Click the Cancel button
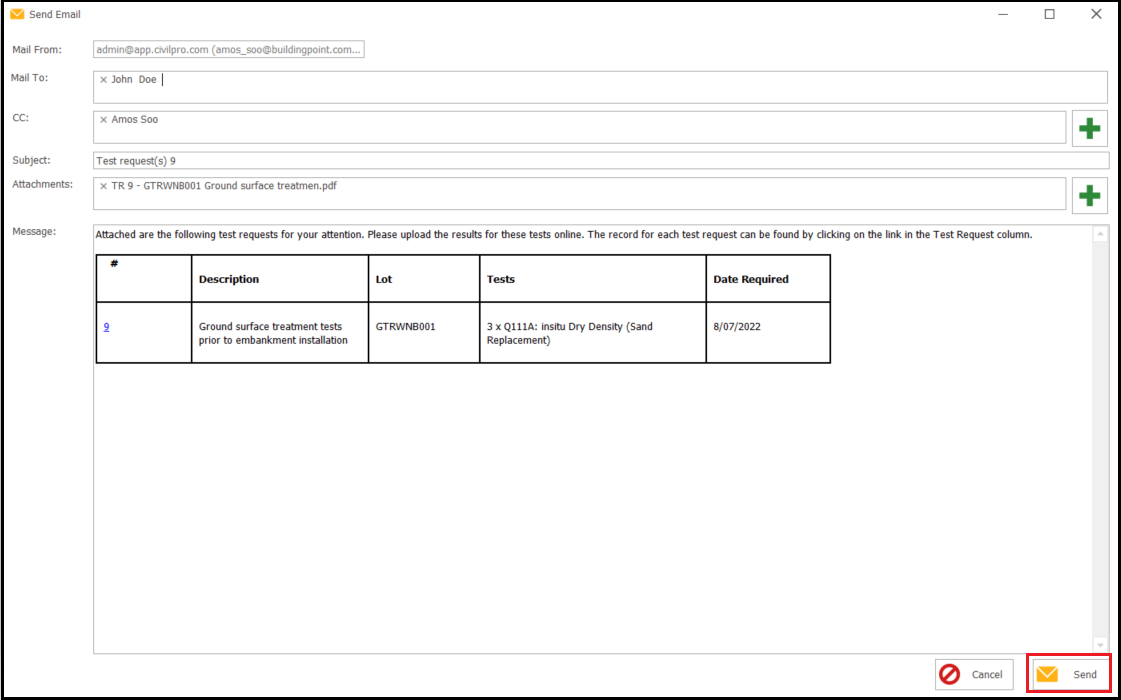 pyautogui.click(x=974, y=674)
